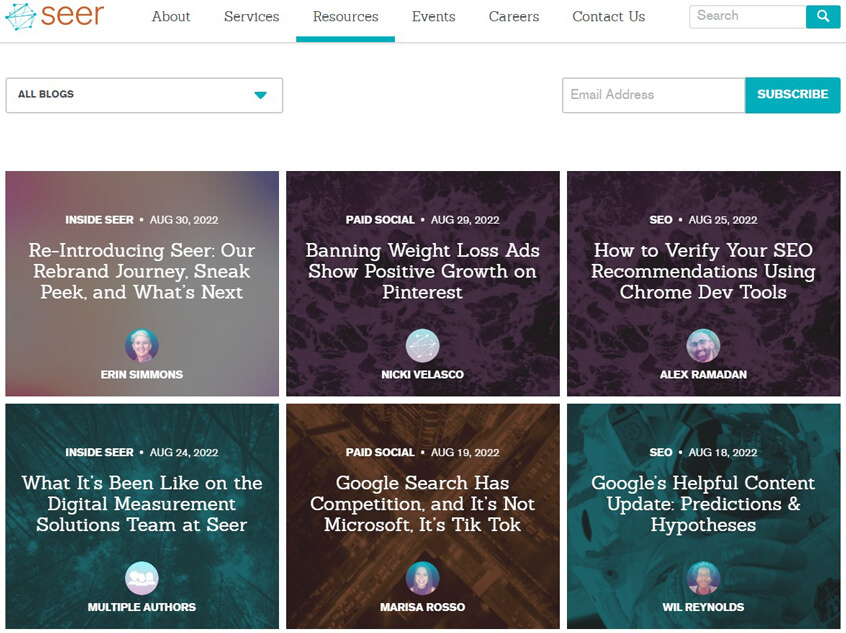Open Digital Measurement Solutions Team article

pos(142,503)
